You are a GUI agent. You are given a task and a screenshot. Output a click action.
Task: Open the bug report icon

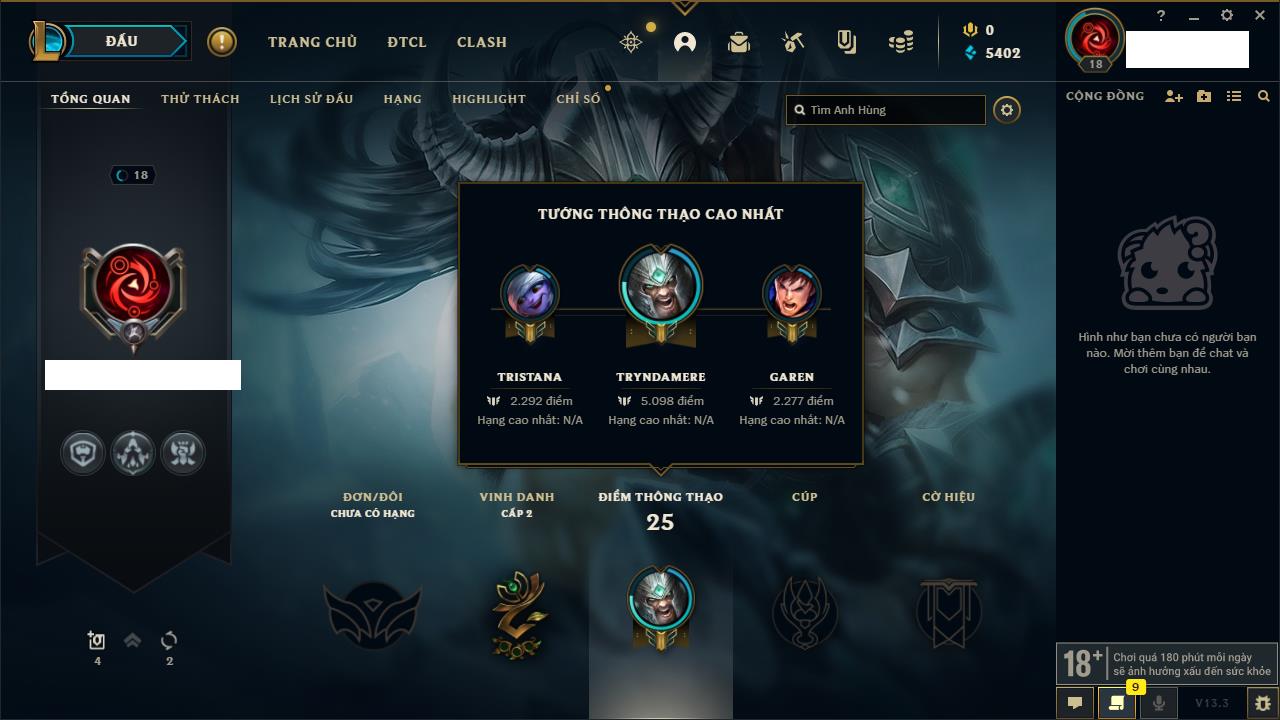[x=1263, y=703]
